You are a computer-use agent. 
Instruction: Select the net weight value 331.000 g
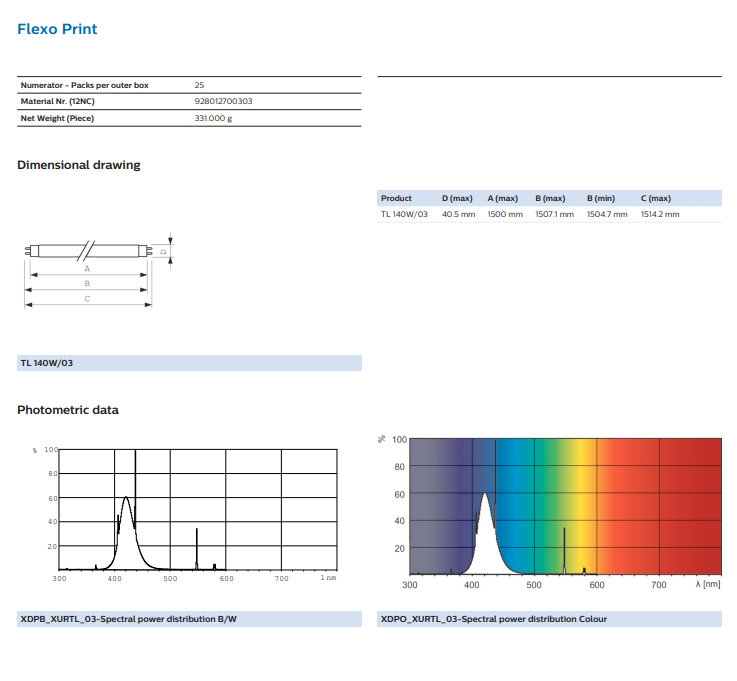(x=213, y=118)
